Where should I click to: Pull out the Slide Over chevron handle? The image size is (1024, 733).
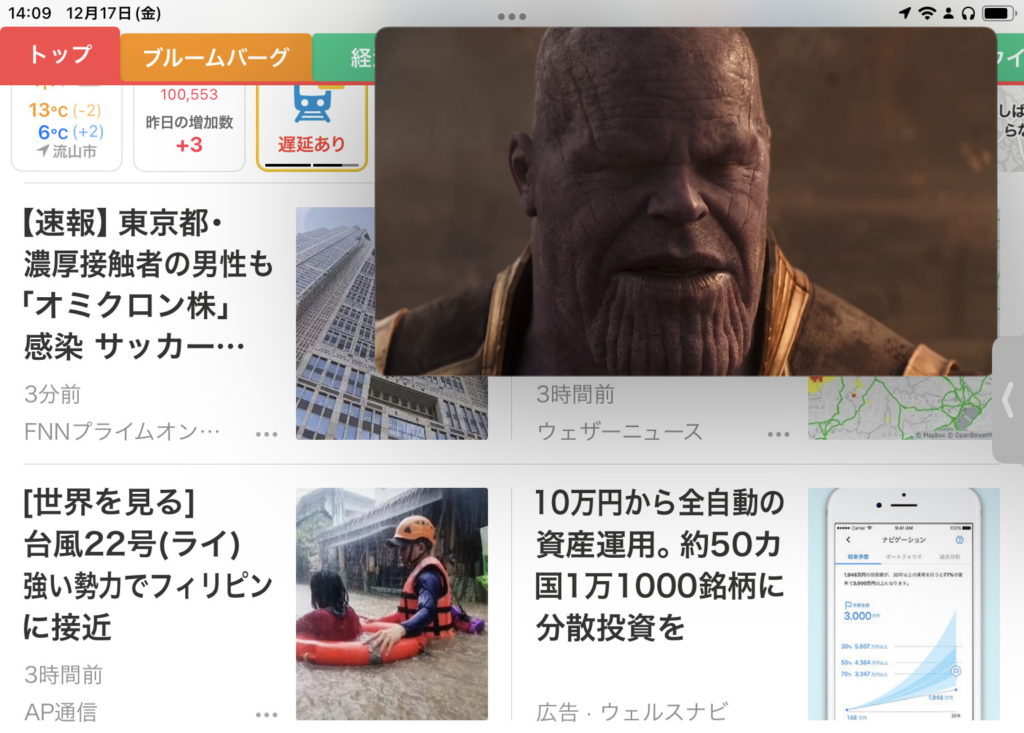pos(1008,400)
